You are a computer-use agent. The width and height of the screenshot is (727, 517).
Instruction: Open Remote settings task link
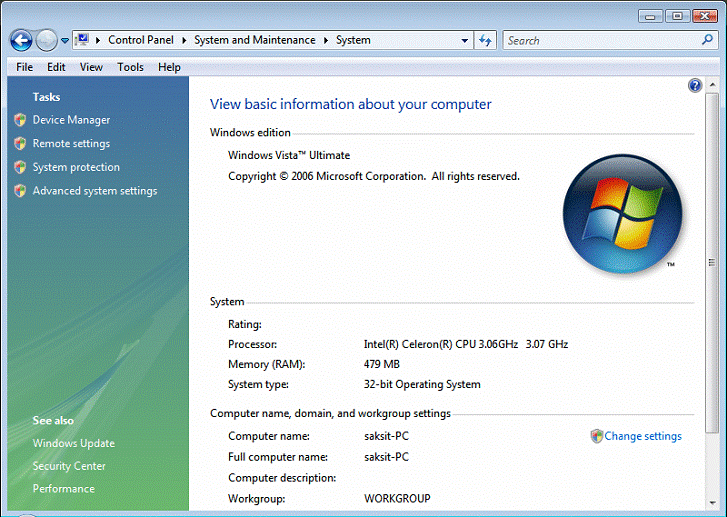(71, 143)
